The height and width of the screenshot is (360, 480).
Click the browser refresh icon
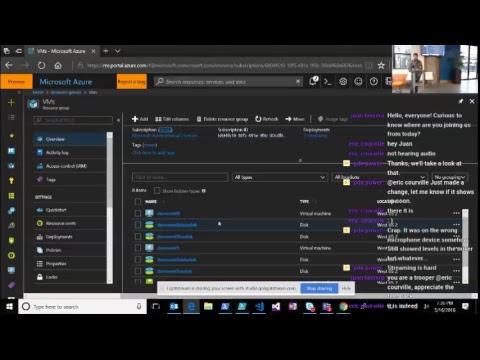[41, 65]
